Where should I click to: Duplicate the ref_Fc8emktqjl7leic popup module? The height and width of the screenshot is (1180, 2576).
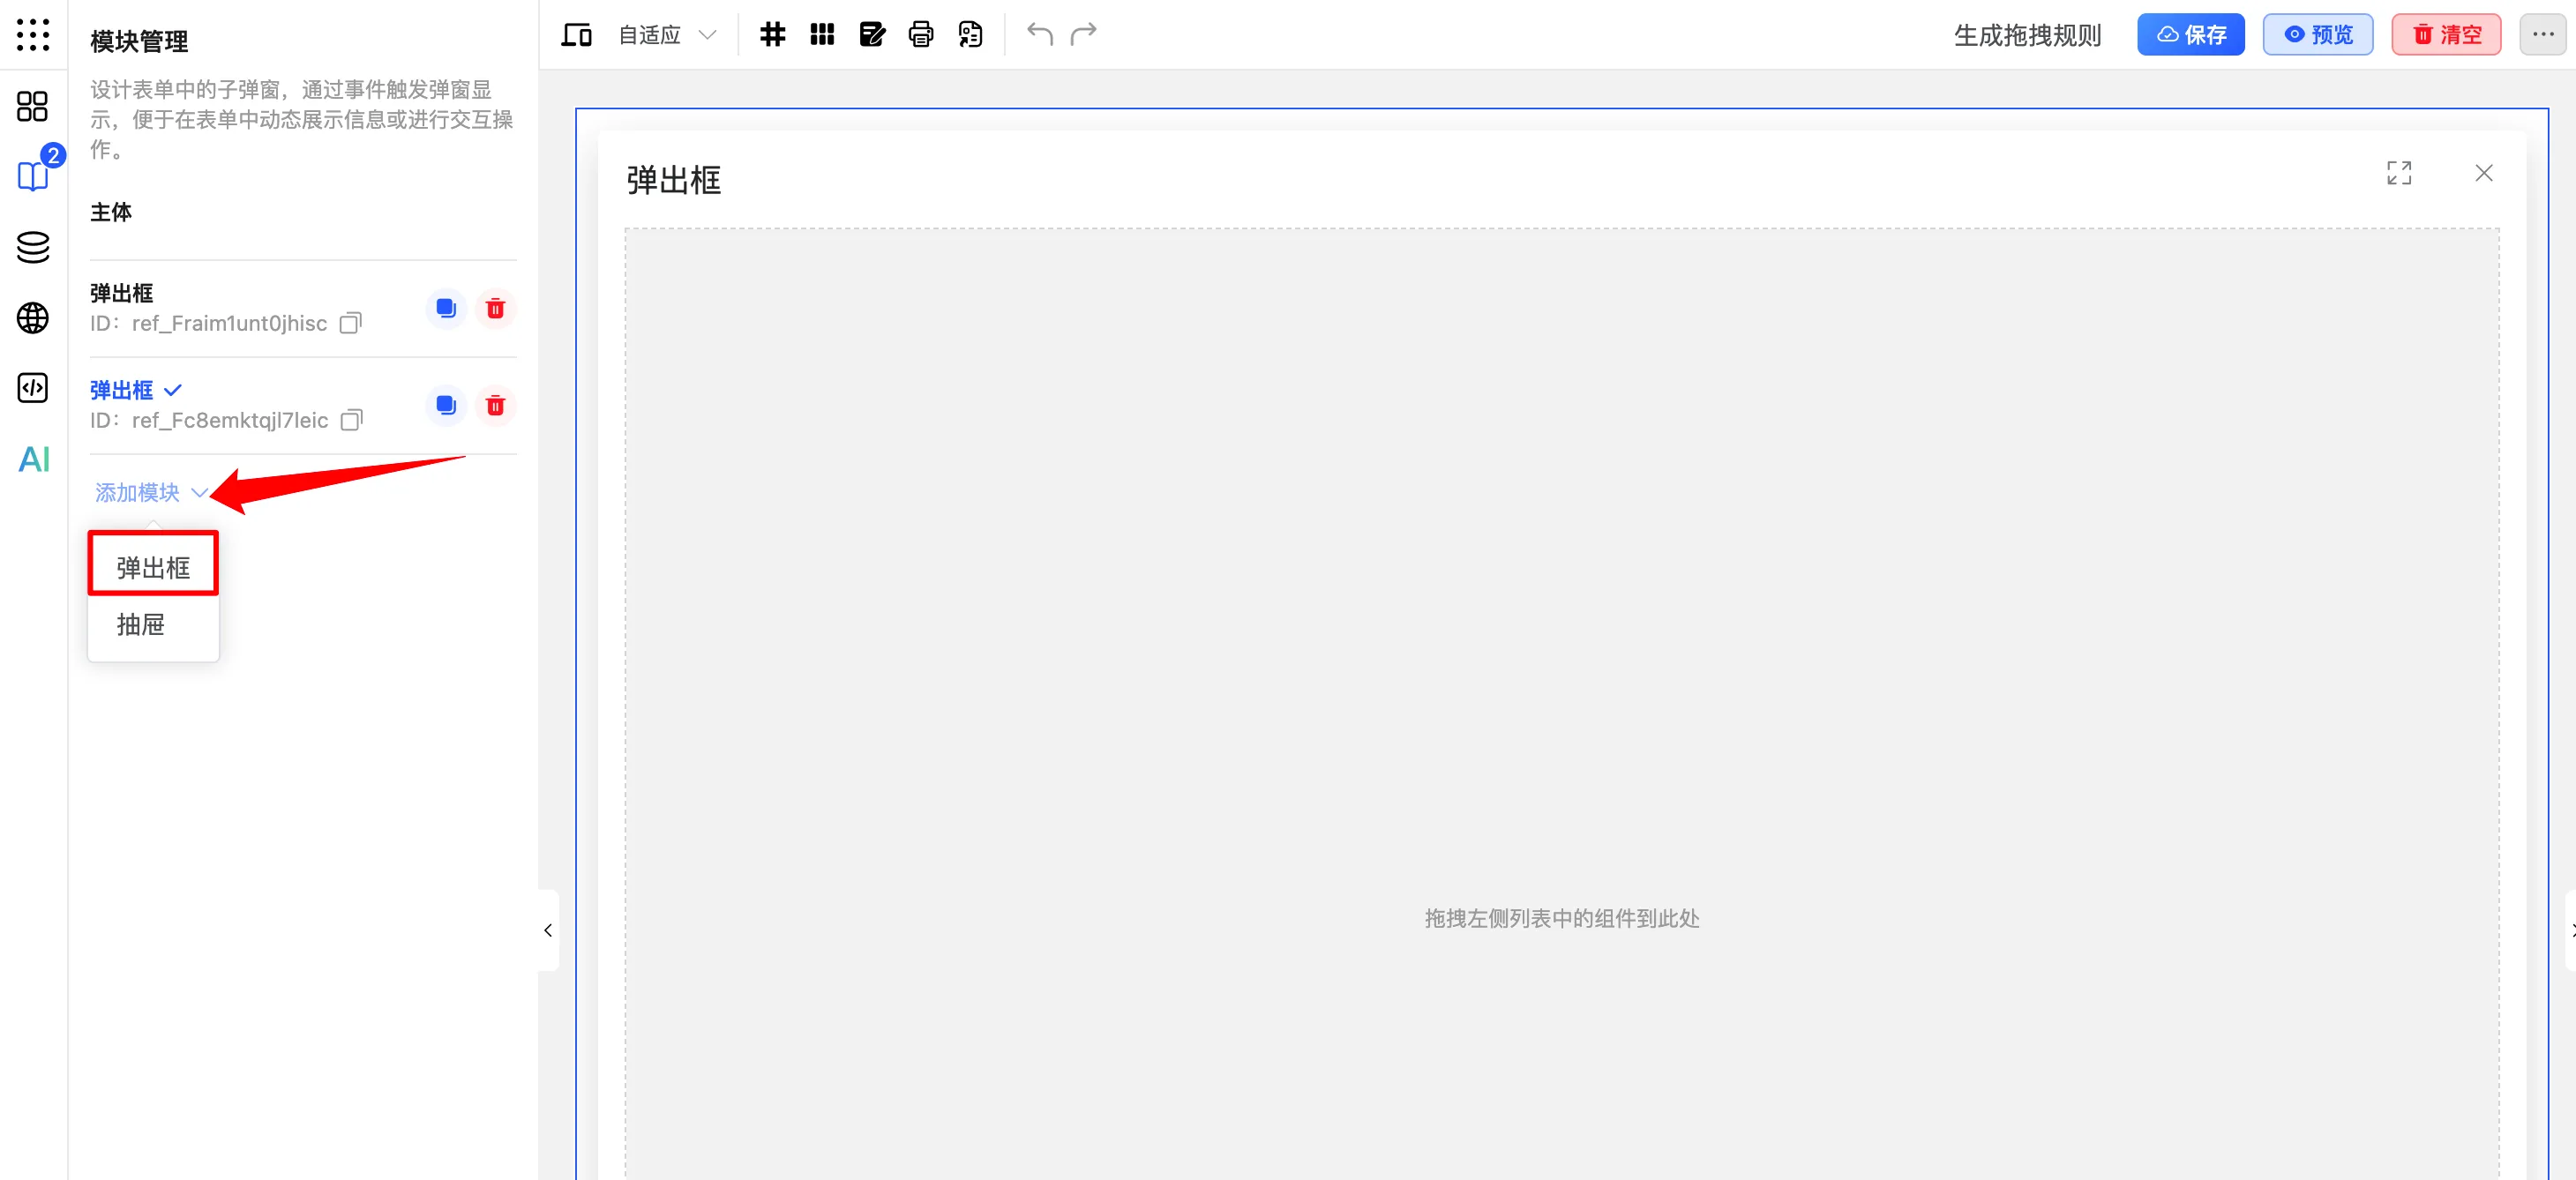coord(446,405)
